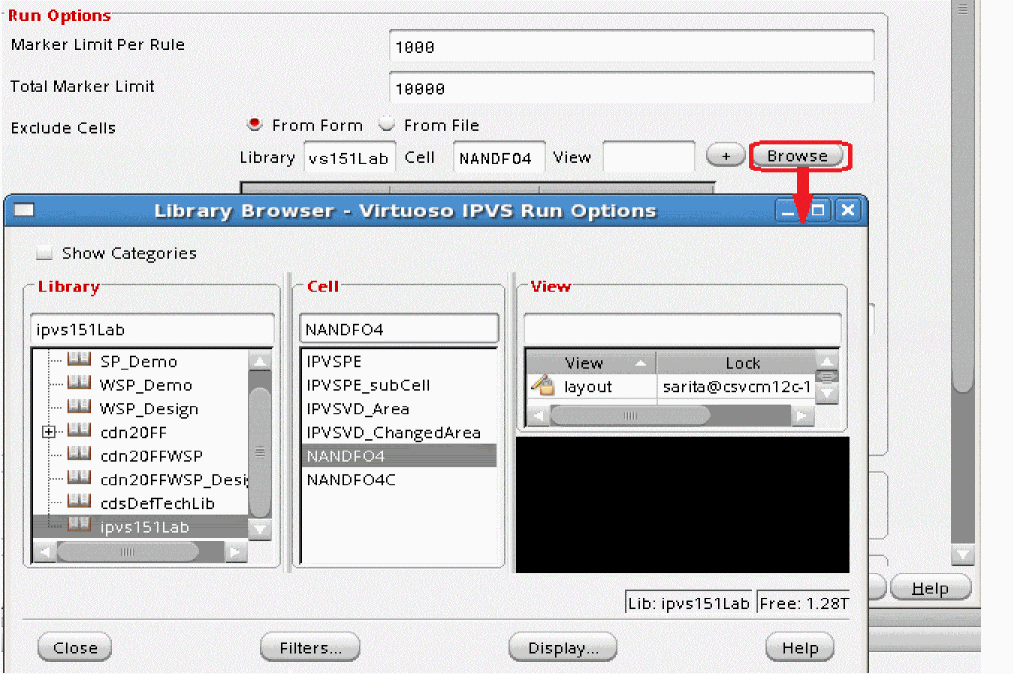Click view table horizontal scrollbar thumb

pos(630,416)
